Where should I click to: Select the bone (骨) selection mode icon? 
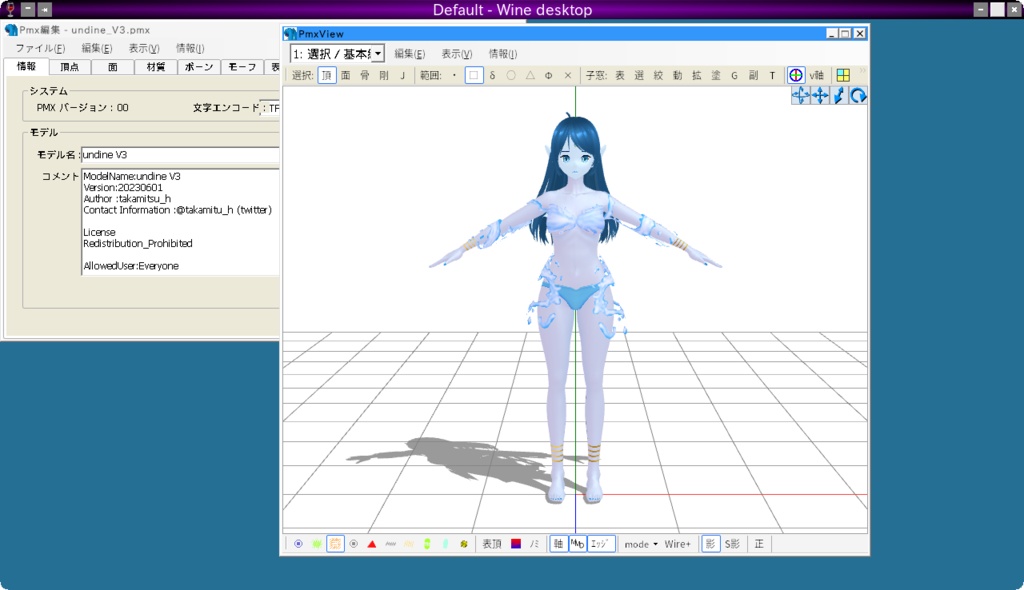tap(365, 75)
